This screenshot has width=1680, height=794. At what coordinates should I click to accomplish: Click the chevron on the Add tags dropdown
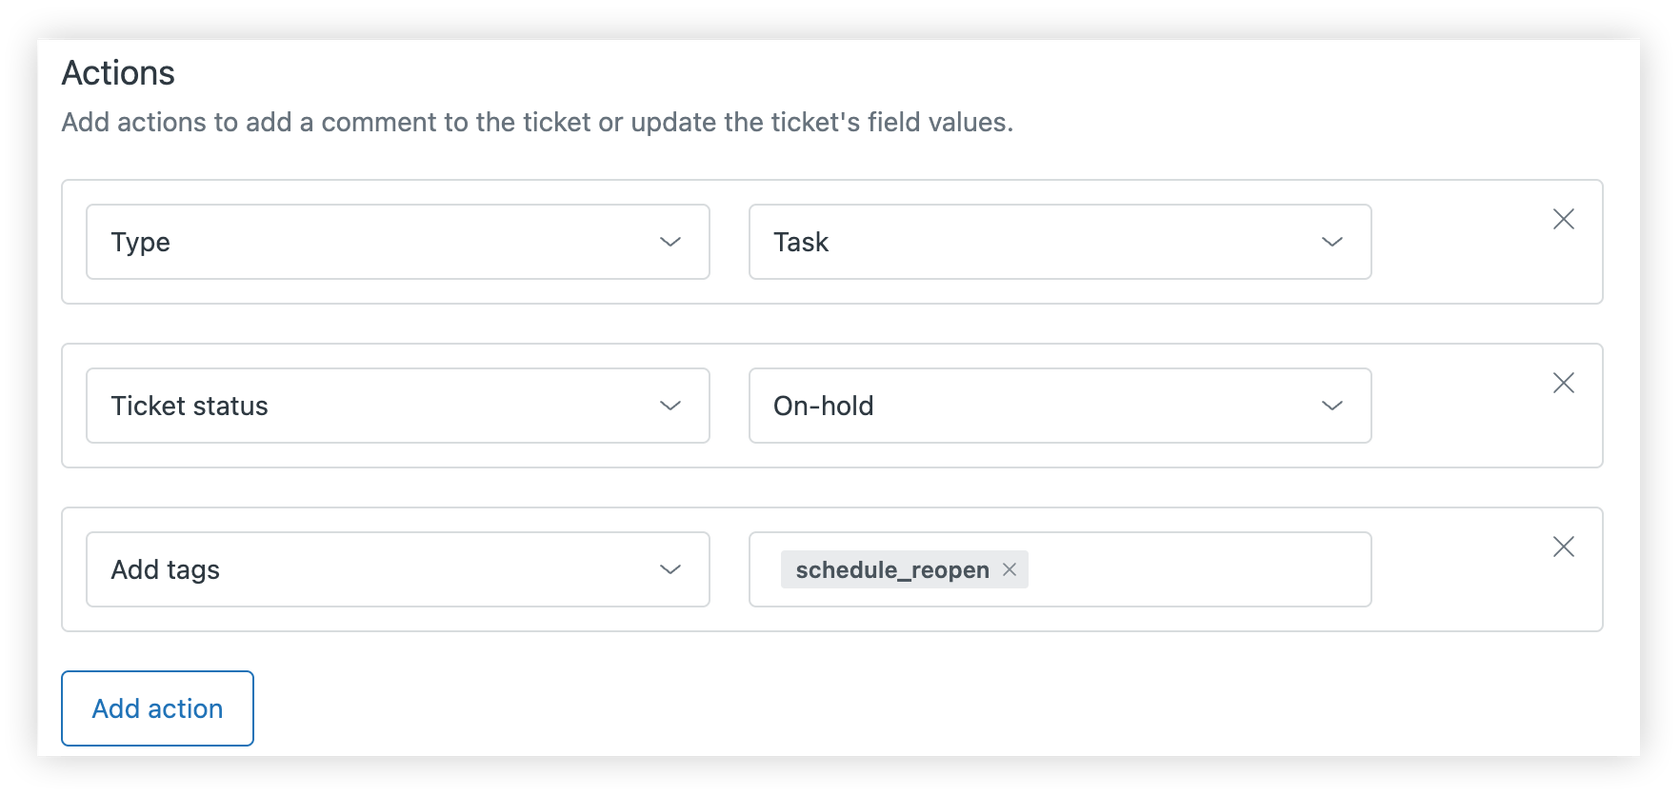(670, 570)
